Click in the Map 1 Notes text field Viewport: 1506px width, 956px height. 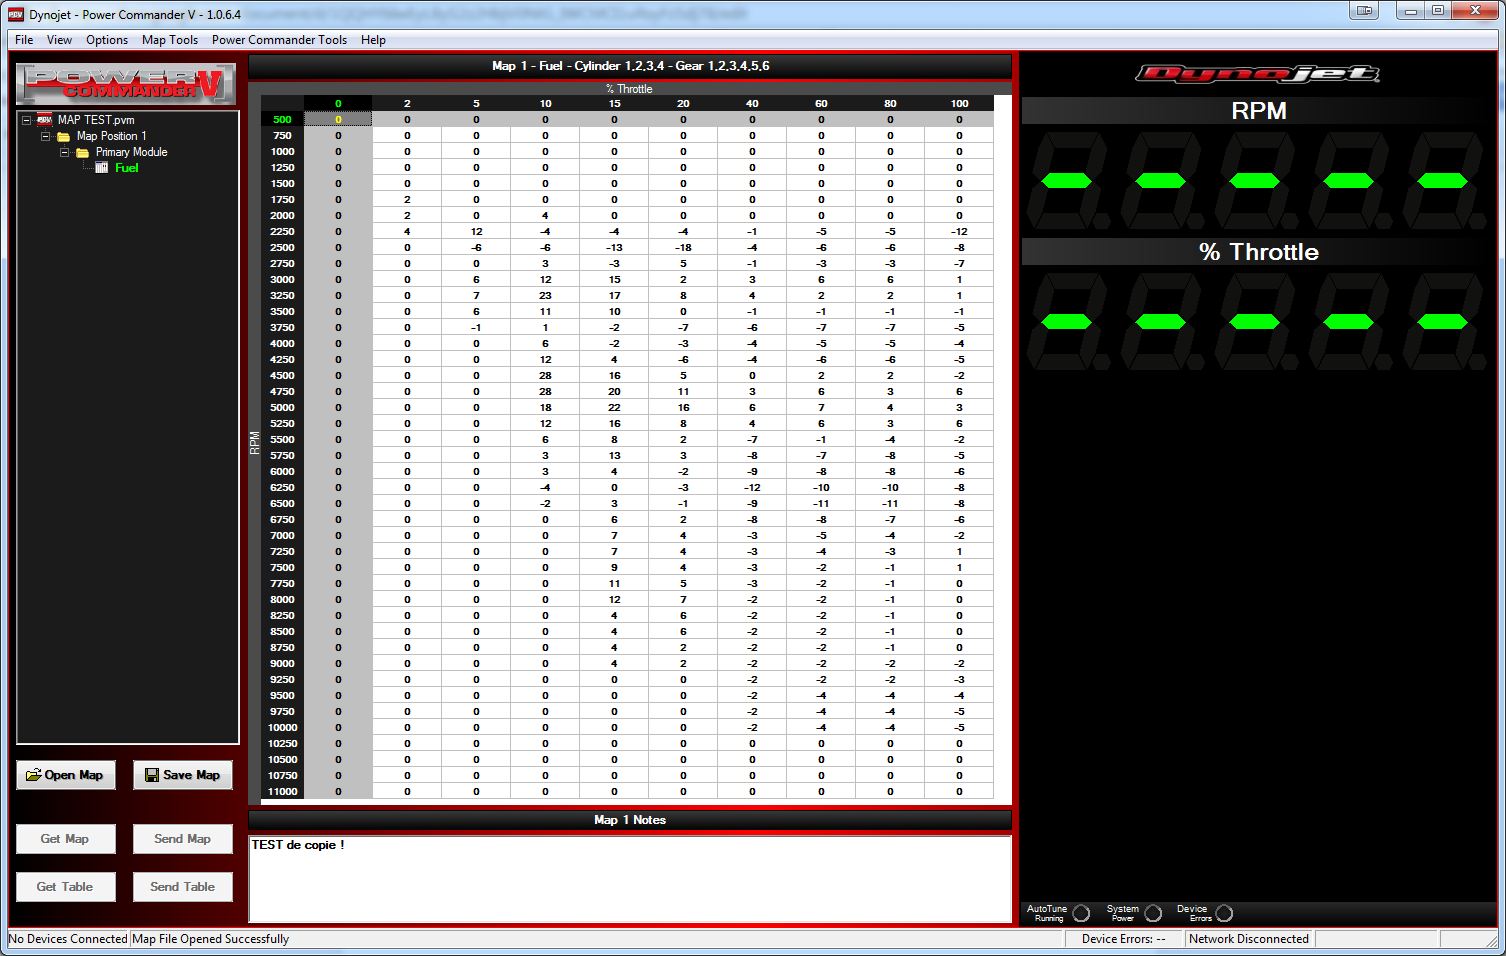(x=630, y=879)
